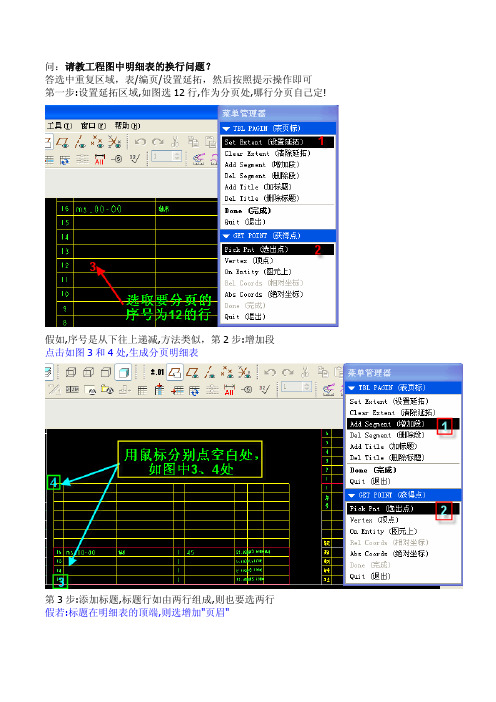Choose Abs Coords in the second figure's menu
This screenshot has width=496, height=702.
389,553
